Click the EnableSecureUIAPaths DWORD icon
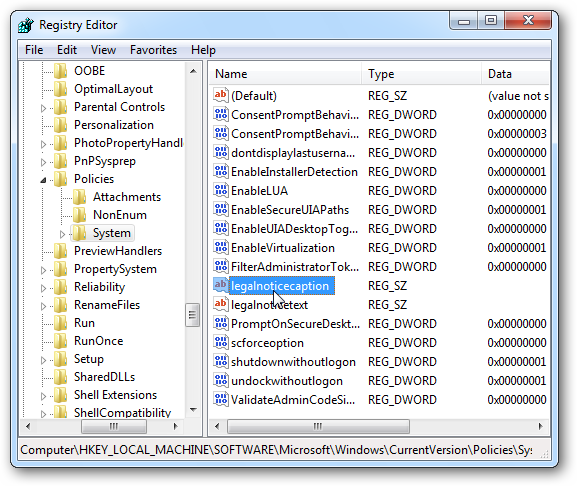Viewport: 577px width, 486px height. (220, 209)
